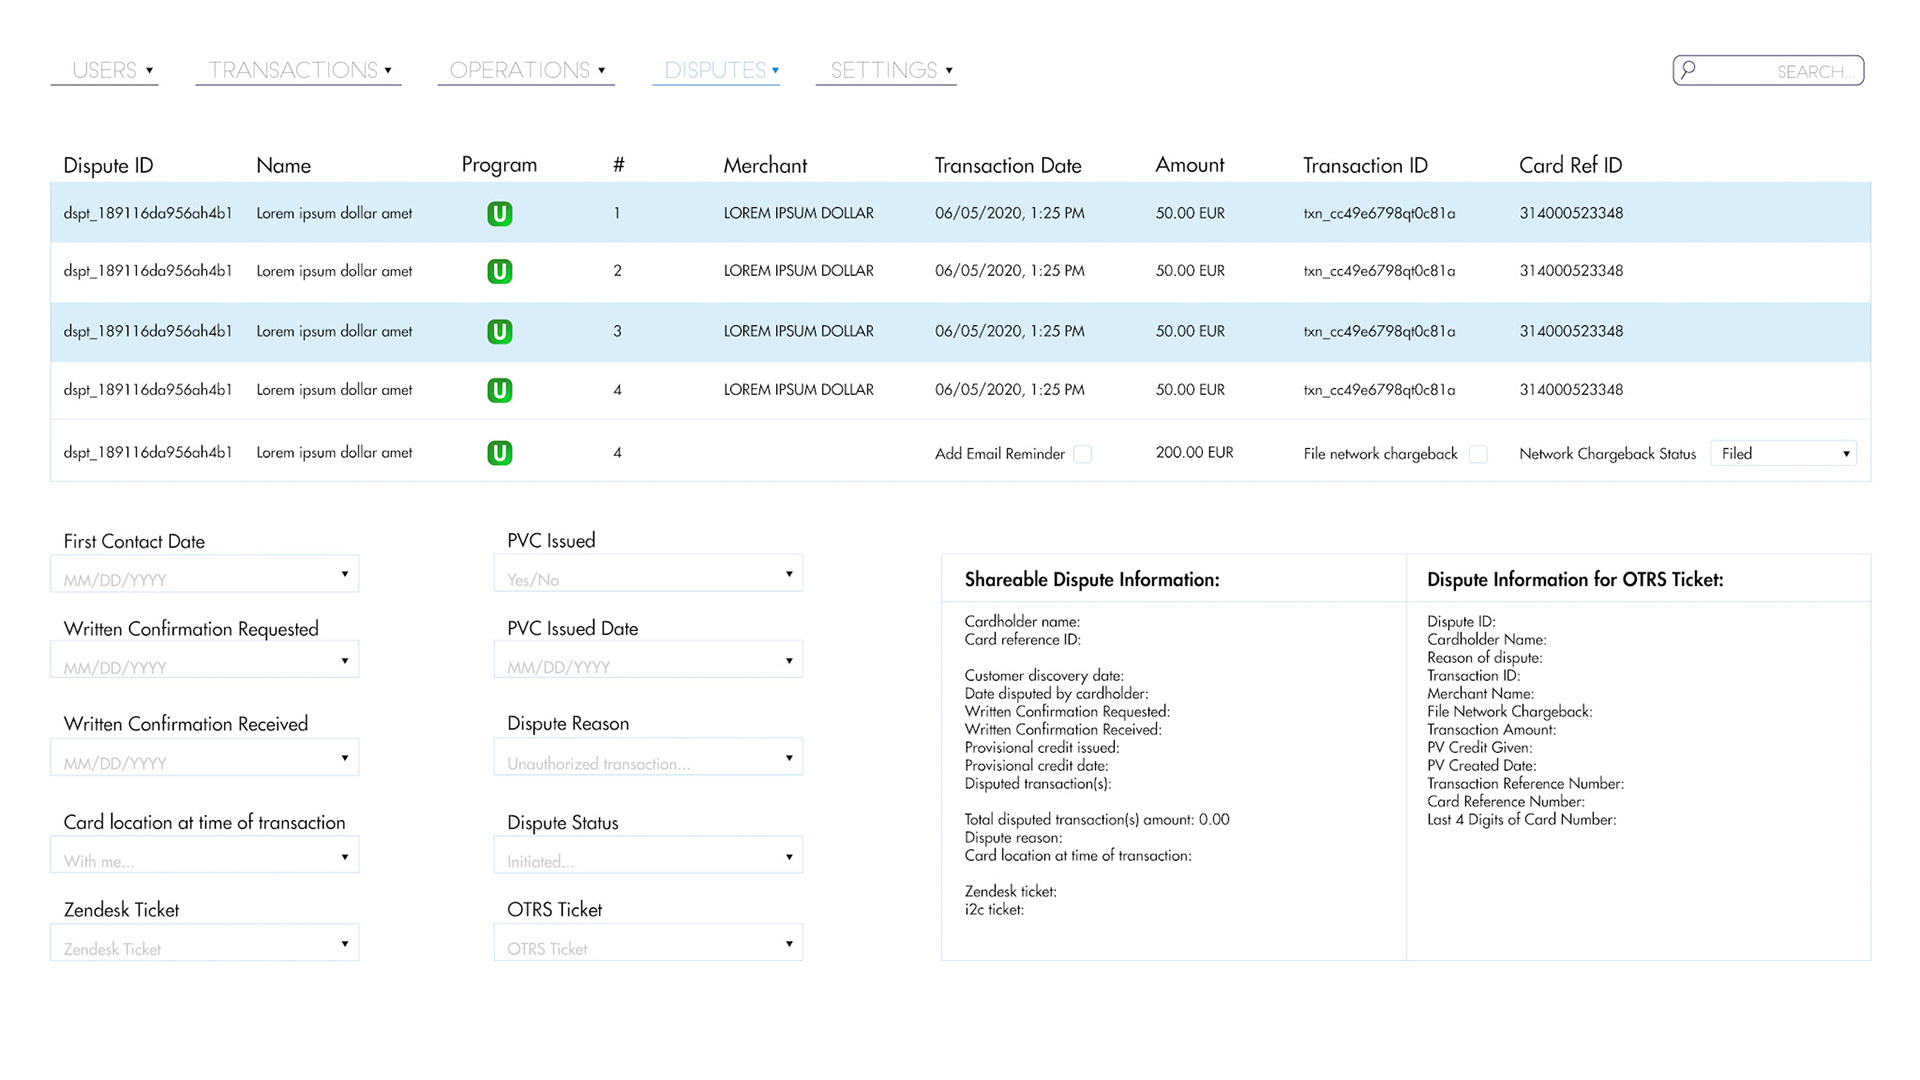The width and height of the screenshot is (1920, 1080).
Task: Sort by the Transaction Date column header
Action: (1007, 165)
